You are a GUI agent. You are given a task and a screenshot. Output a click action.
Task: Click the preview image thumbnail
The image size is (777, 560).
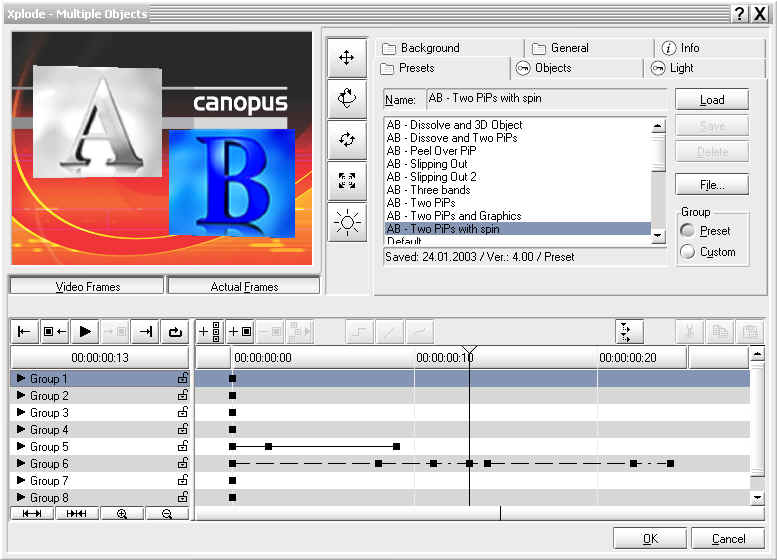(162, 148)
